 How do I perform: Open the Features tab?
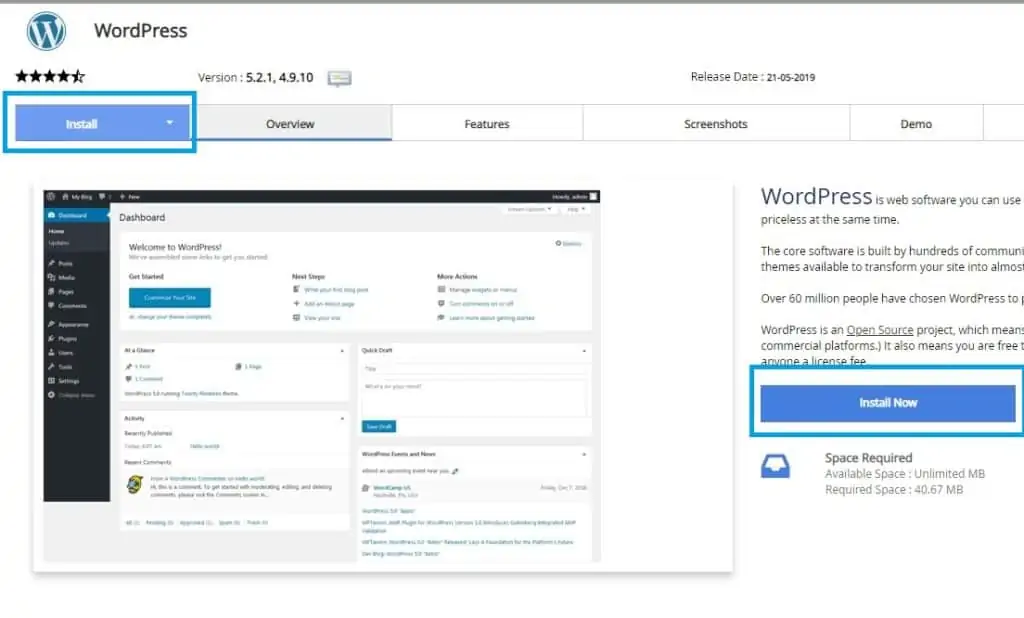point(487,123)
